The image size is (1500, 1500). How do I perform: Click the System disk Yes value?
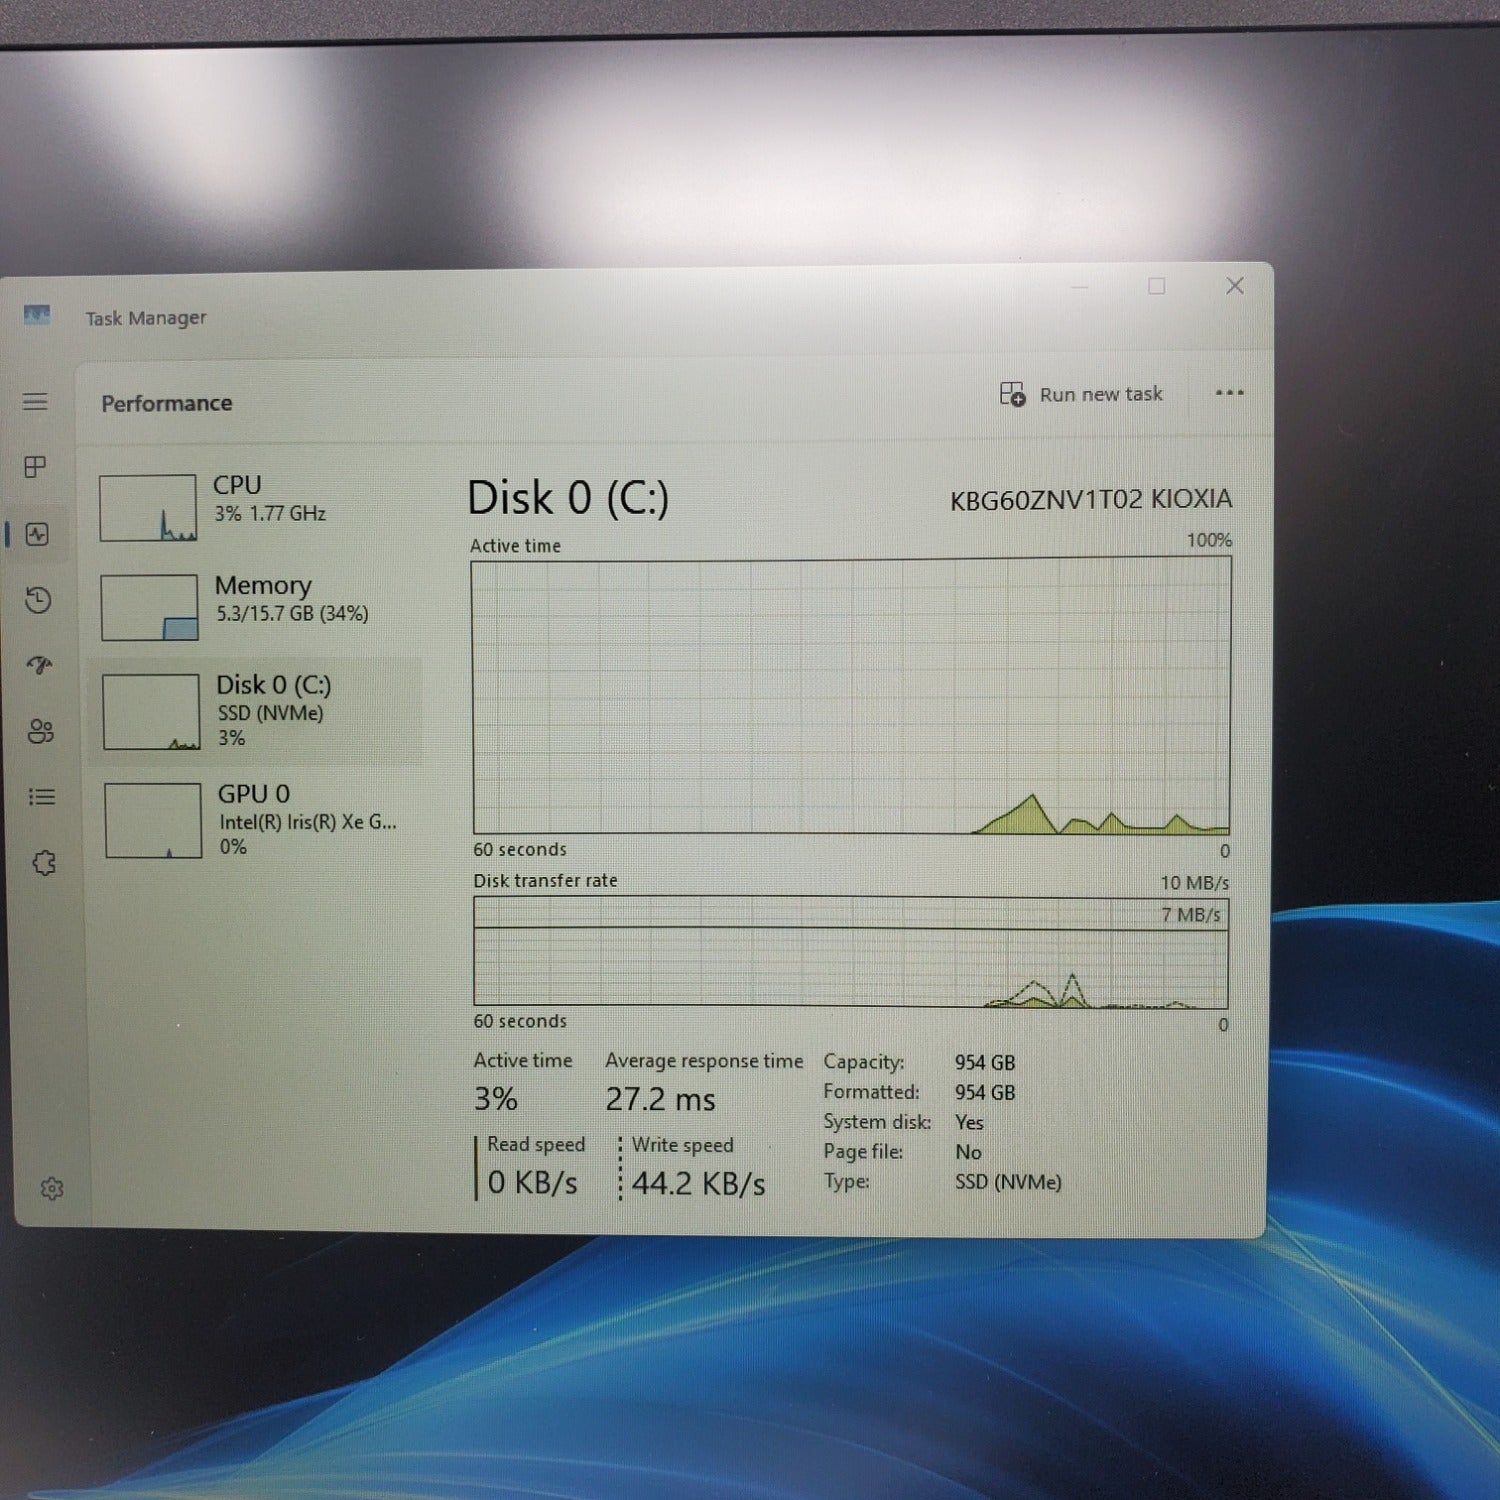click(x=969, y=1122)
